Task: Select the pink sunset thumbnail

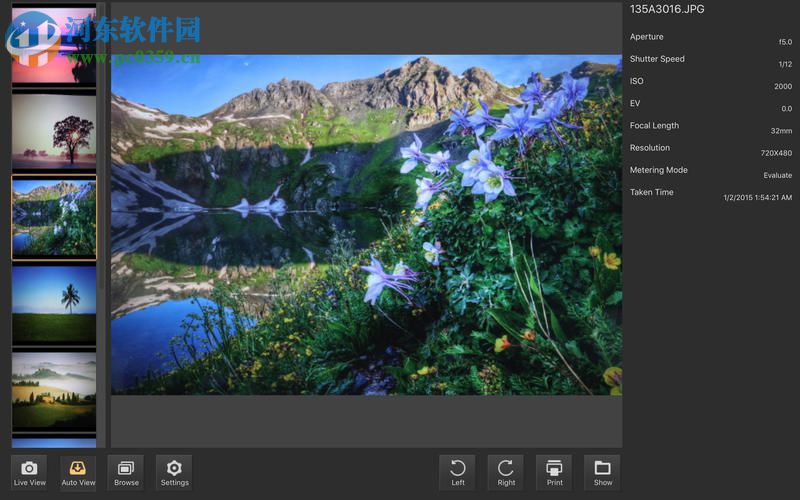Action: point(54,45)
